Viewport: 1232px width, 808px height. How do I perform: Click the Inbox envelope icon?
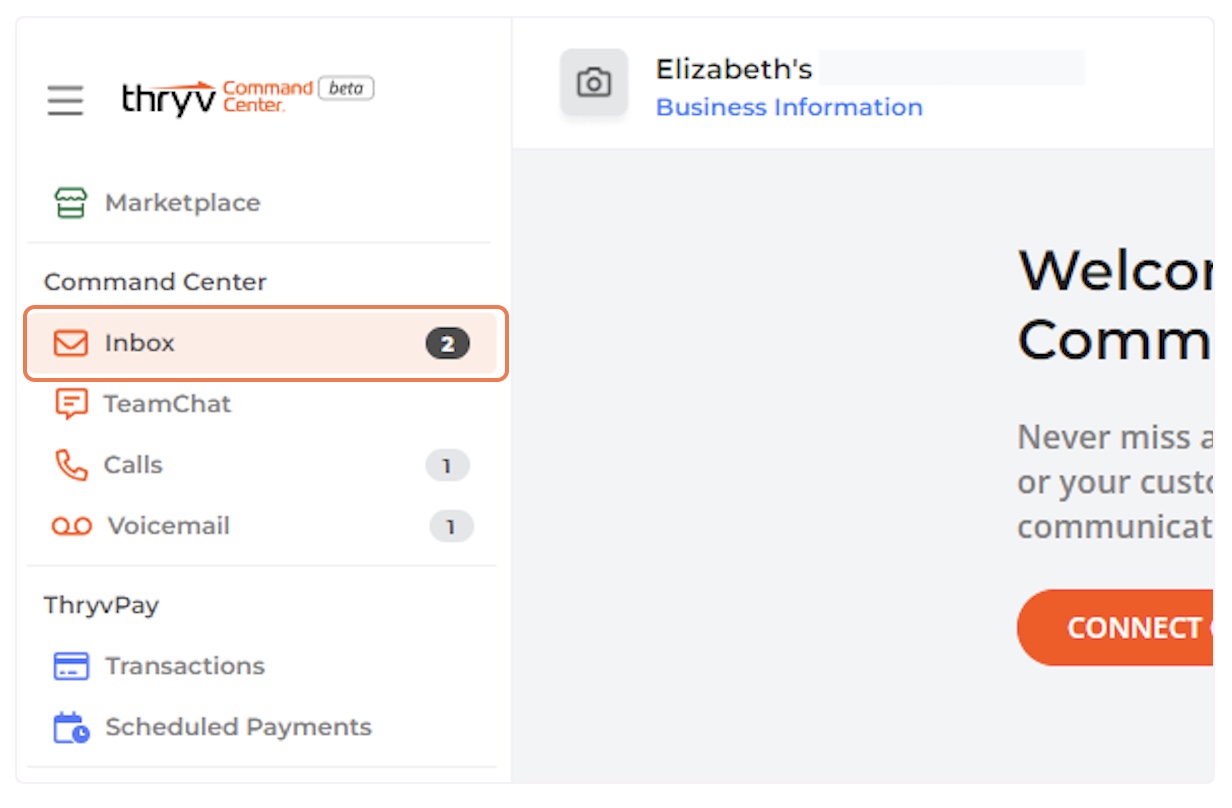70,343
